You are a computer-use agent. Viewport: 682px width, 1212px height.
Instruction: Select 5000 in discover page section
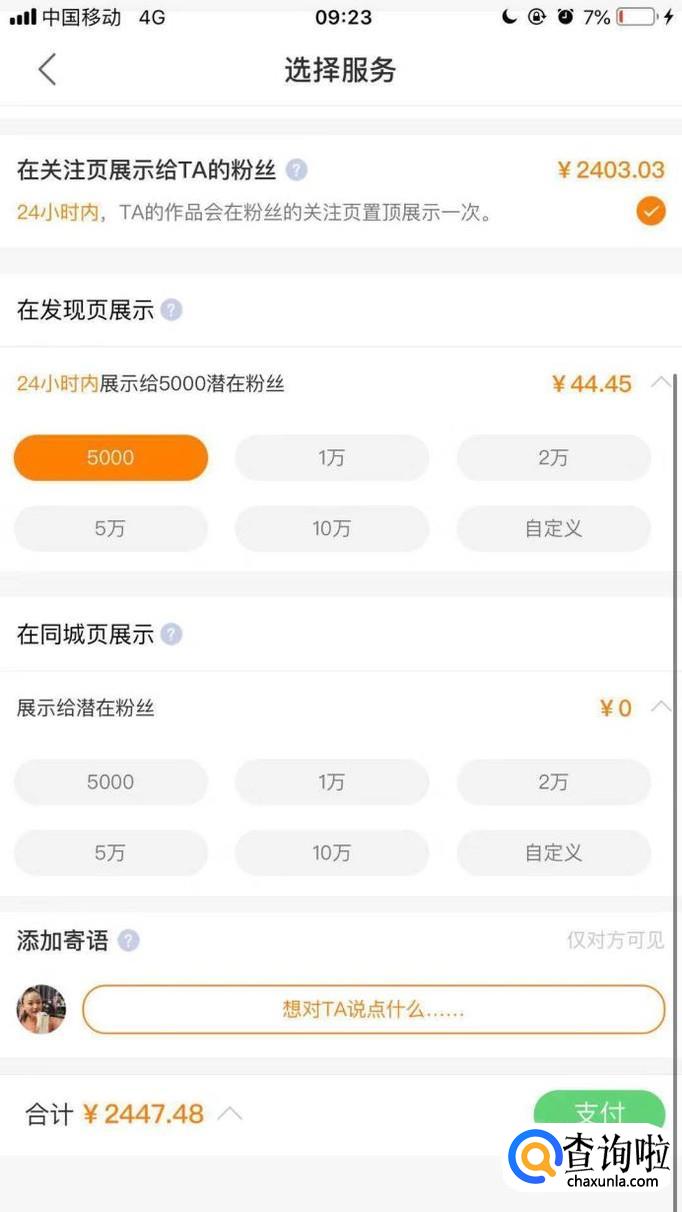[110, 458]
